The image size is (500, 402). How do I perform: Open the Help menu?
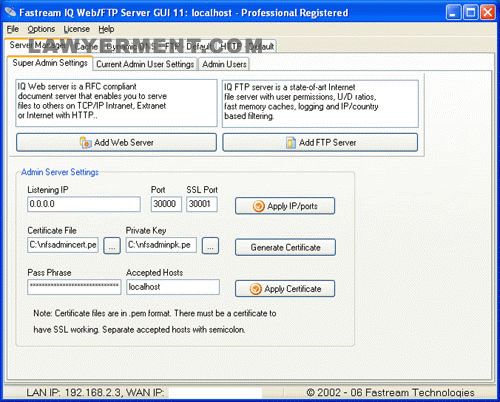point(106,29)
